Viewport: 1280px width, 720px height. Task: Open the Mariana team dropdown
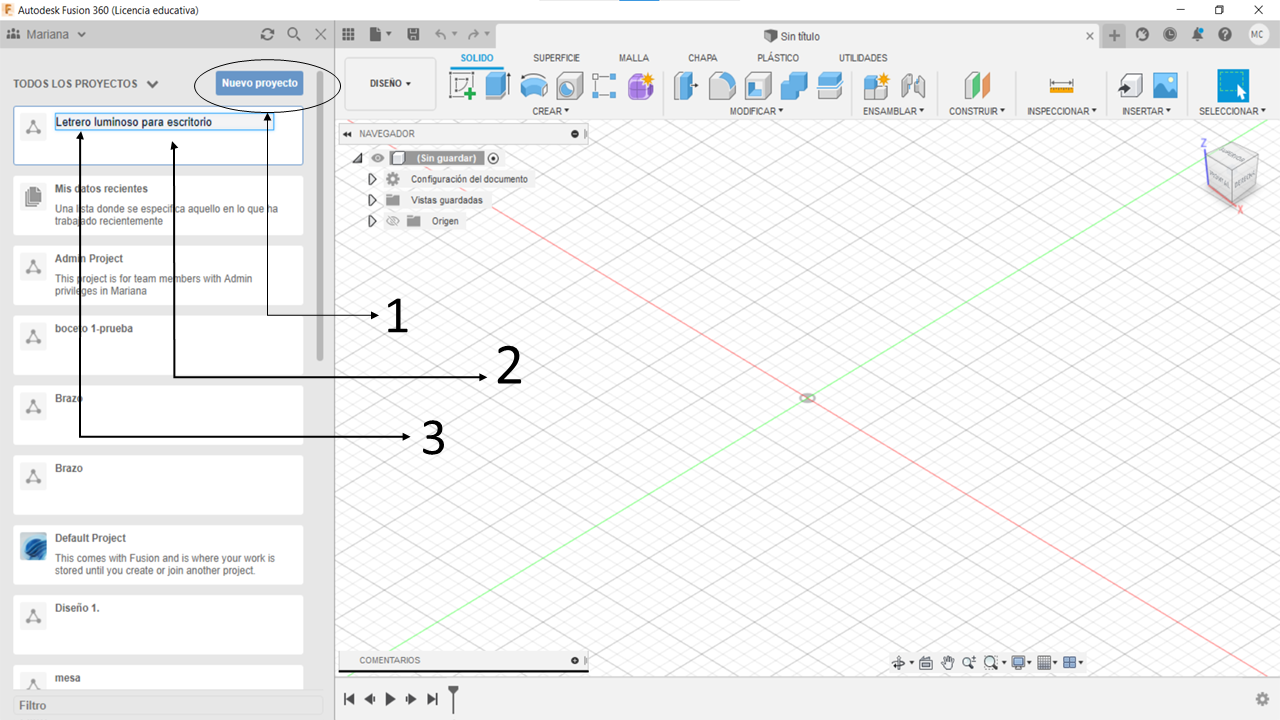coord(47,34)
